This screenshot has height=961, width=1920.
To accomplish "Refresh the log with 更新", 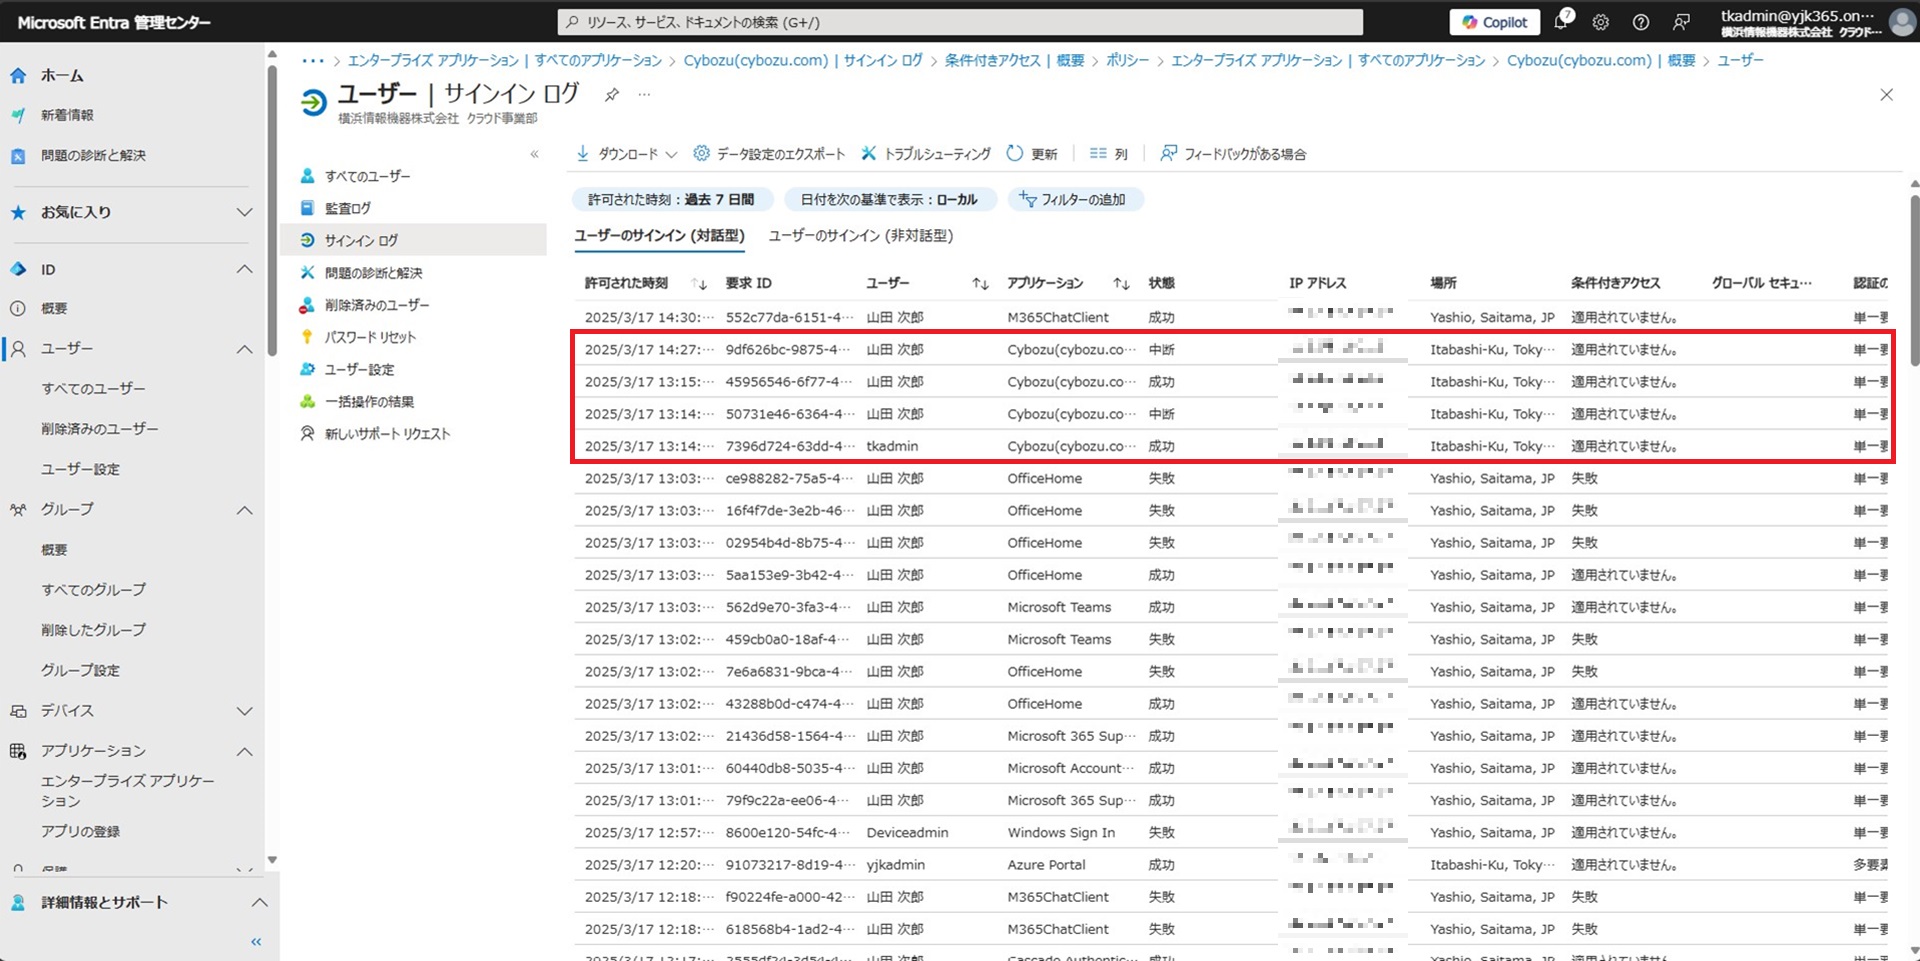I will [x=1032, y=154].
